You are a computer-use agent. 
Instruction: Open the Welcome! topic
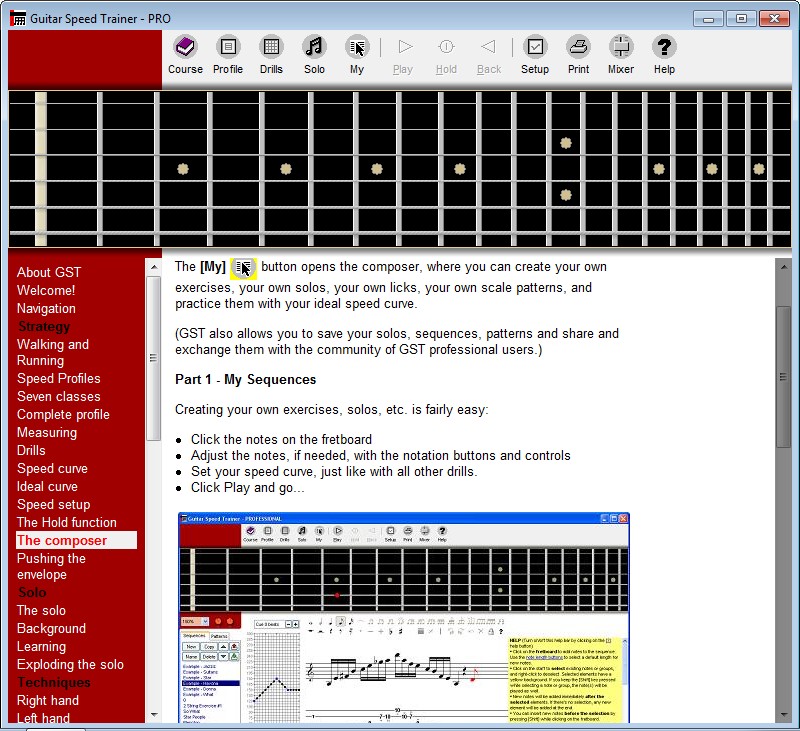click(x=46, y=290)
